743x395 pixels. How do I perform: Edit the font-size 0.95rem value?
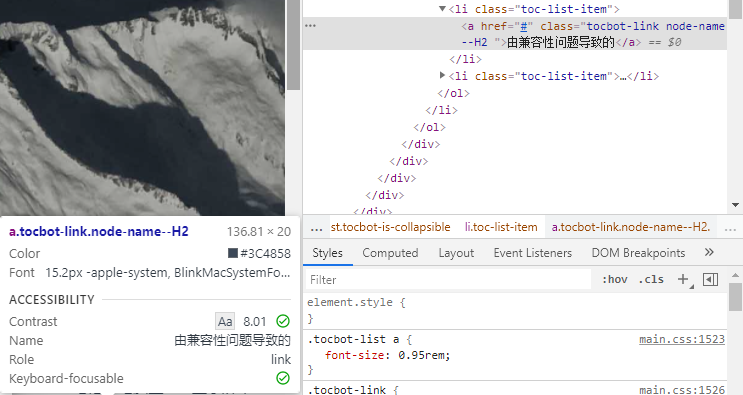423,355
